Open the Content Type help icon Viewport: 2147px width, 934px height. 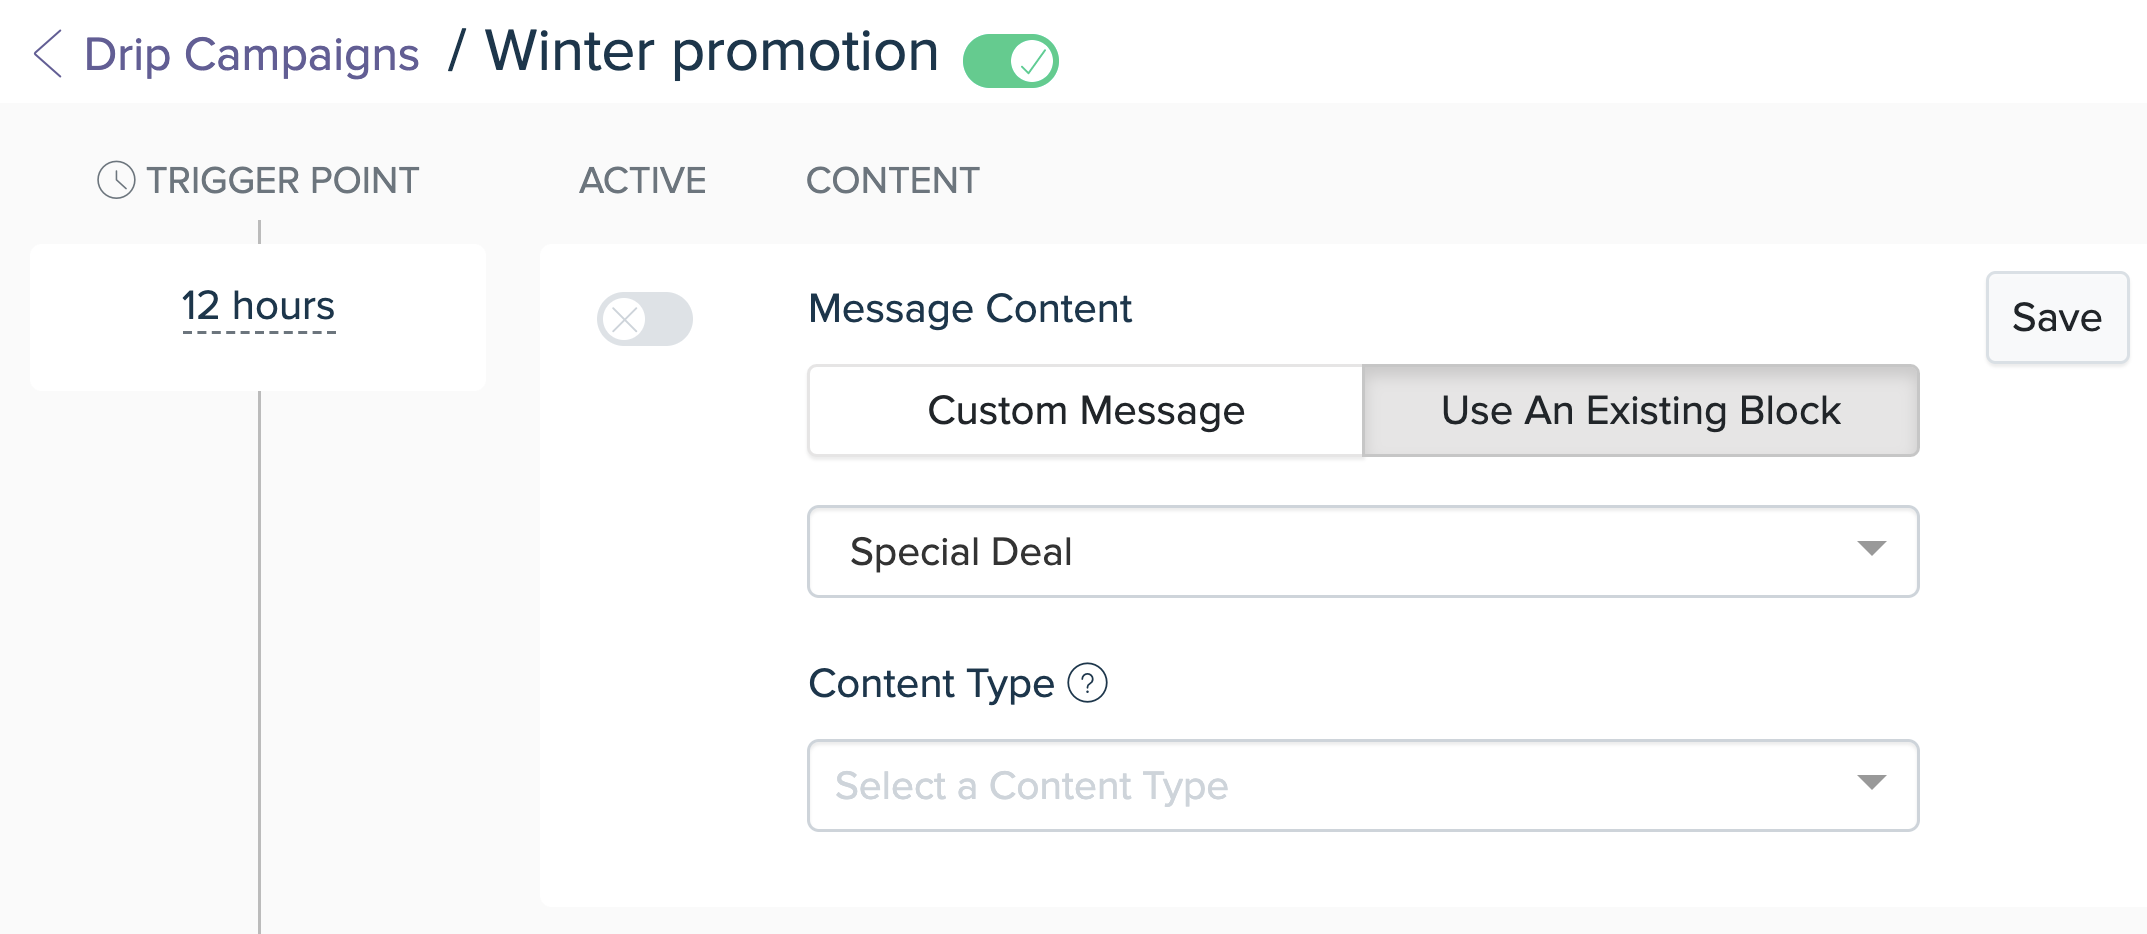[x=1087, y=684]
